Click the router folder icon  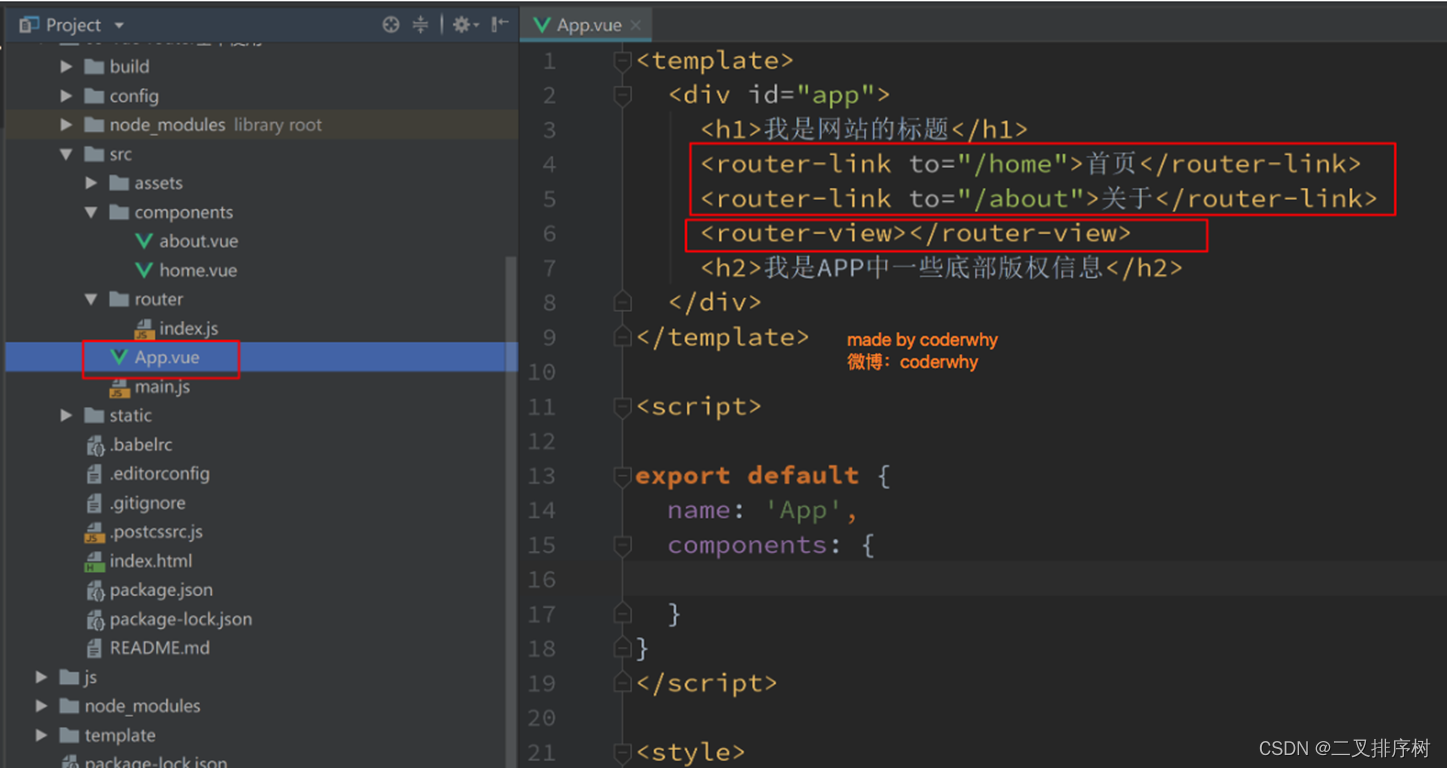[x=120, y=299]
